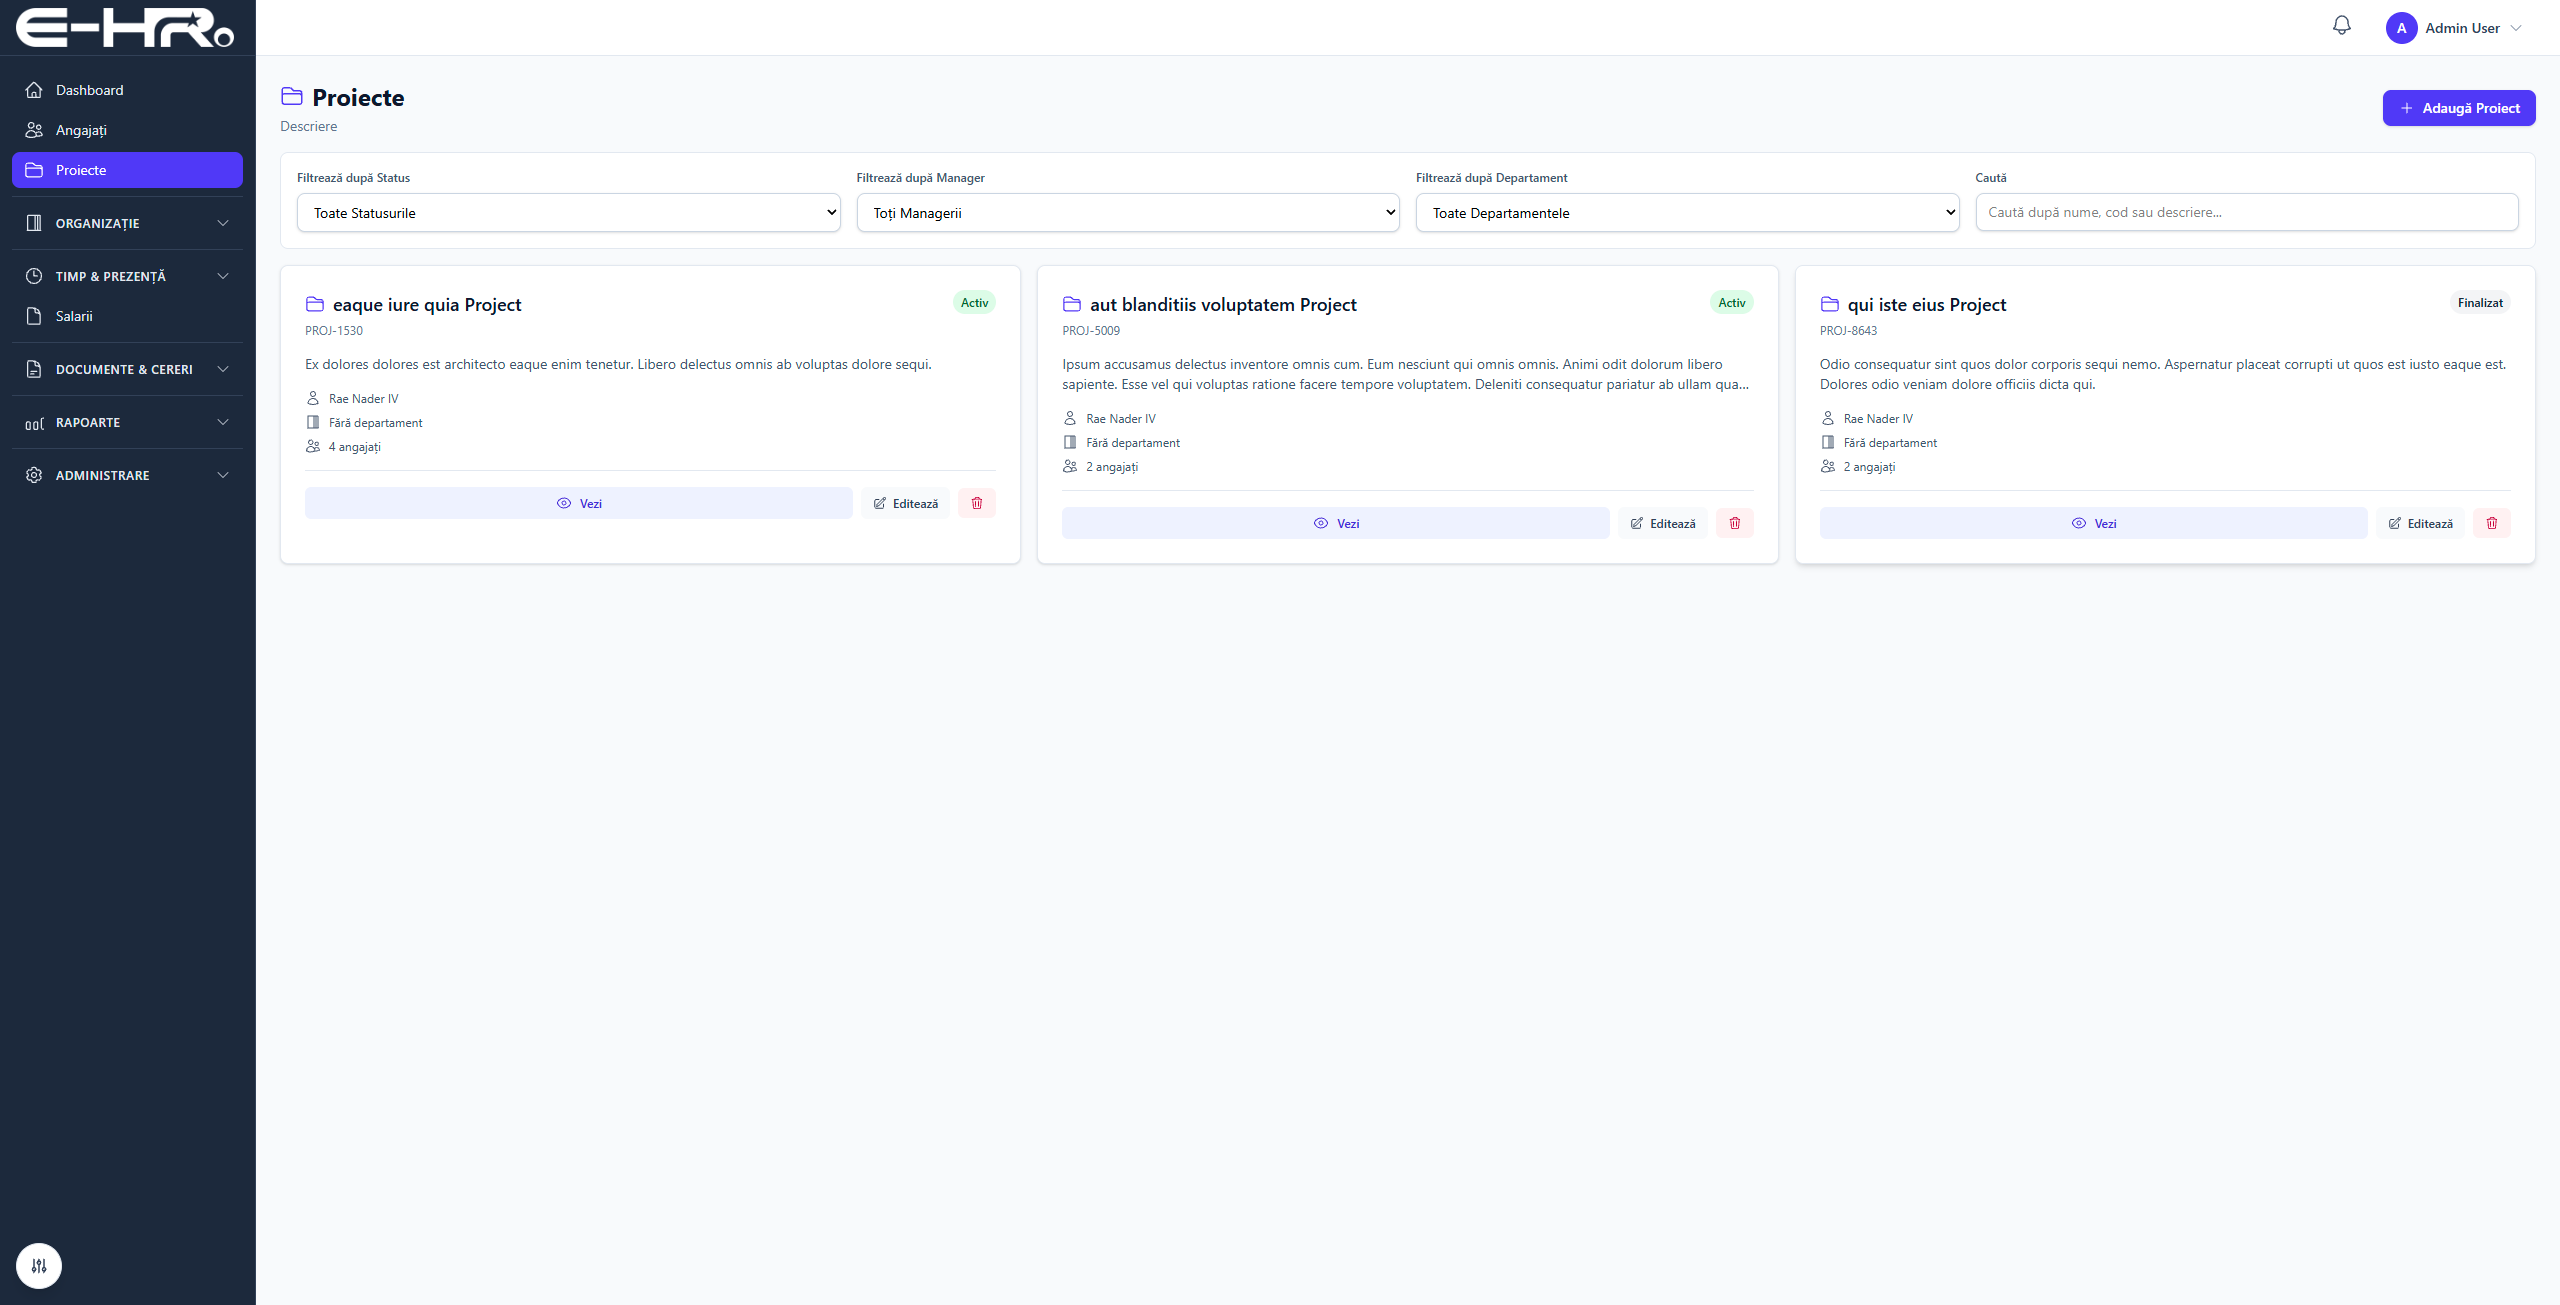Open the Toate Departamentele dropdown
Screen dimensions: 2560x1305
[x=1687, y=213]
